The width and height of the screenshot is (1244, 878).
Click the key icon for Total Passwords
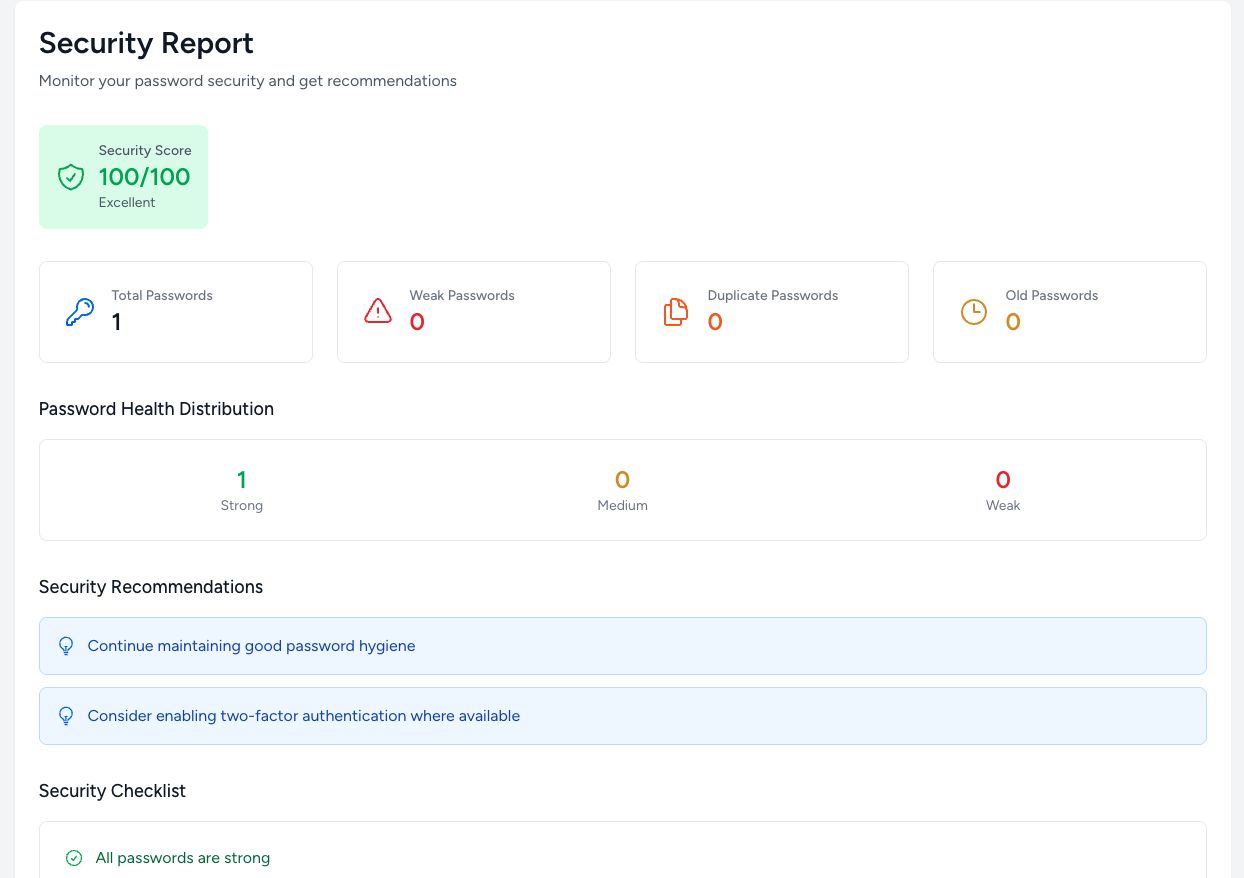(79, 312)
